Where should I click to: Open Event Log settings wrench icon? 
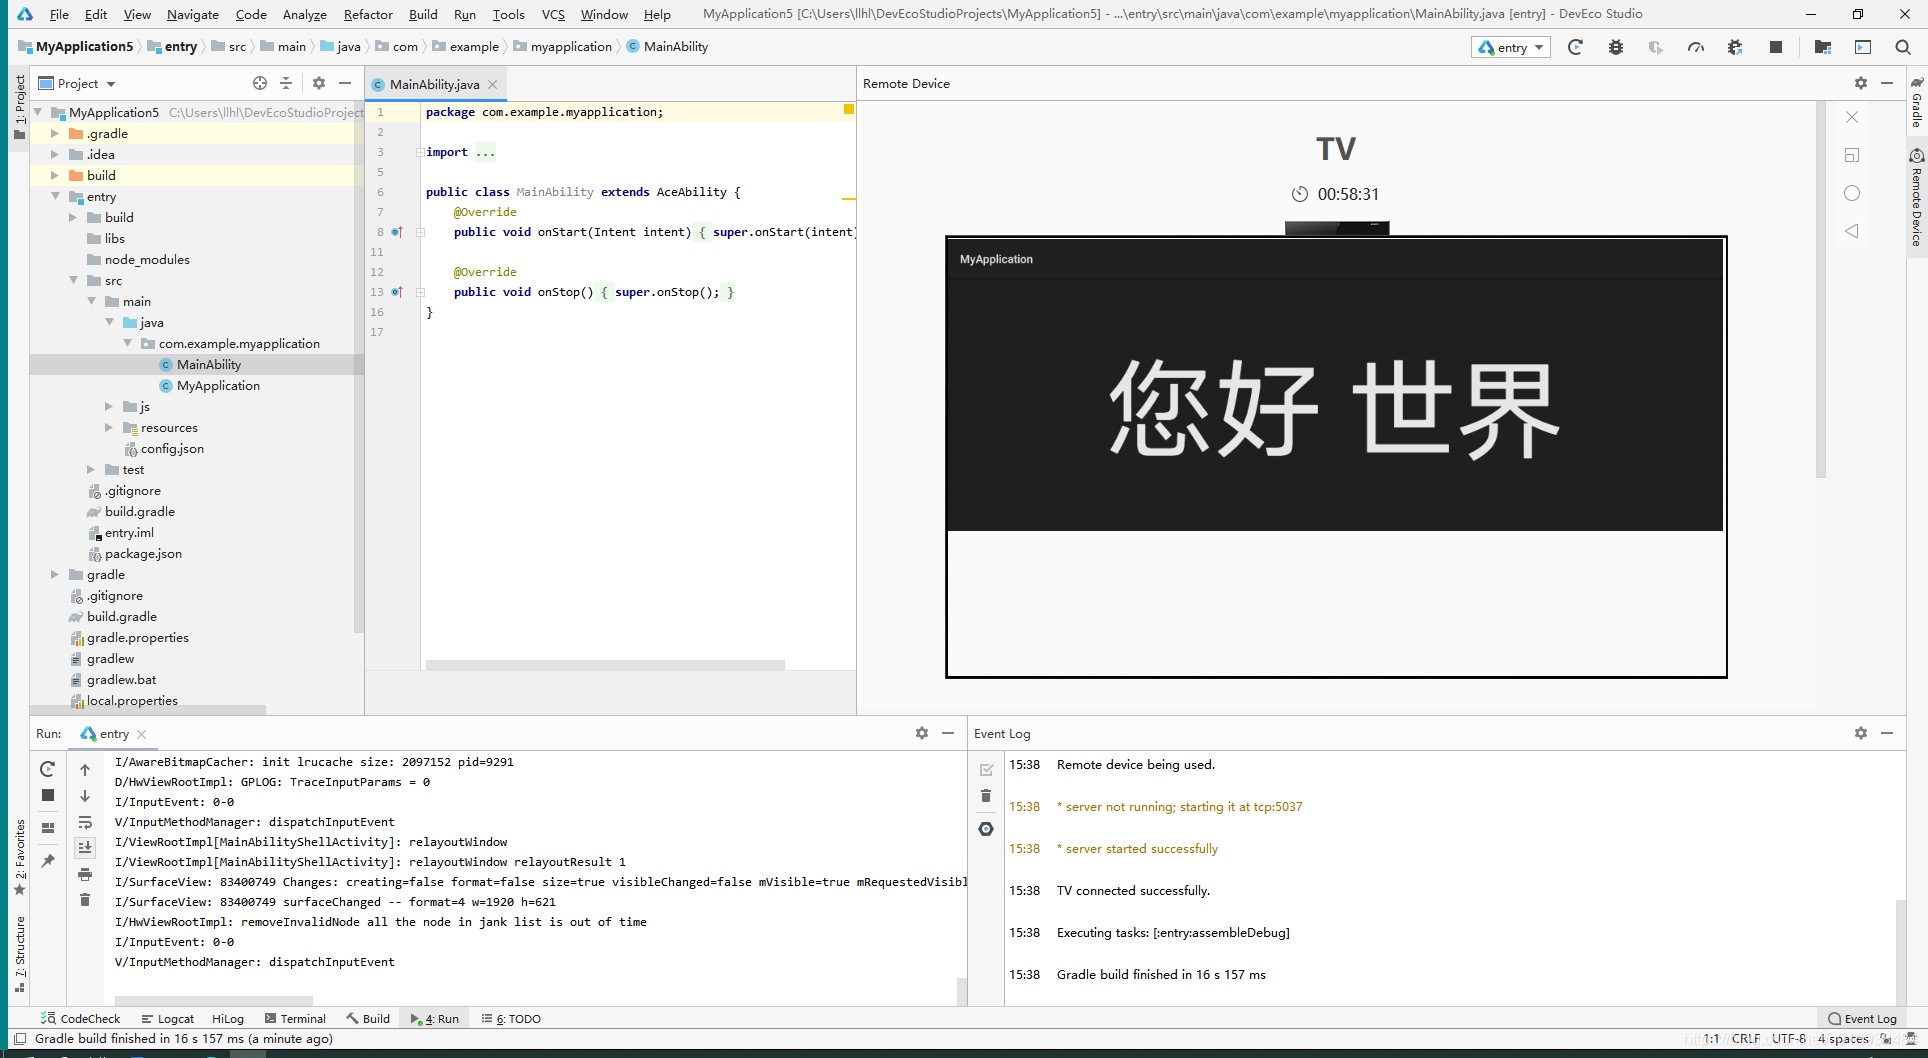986,829
